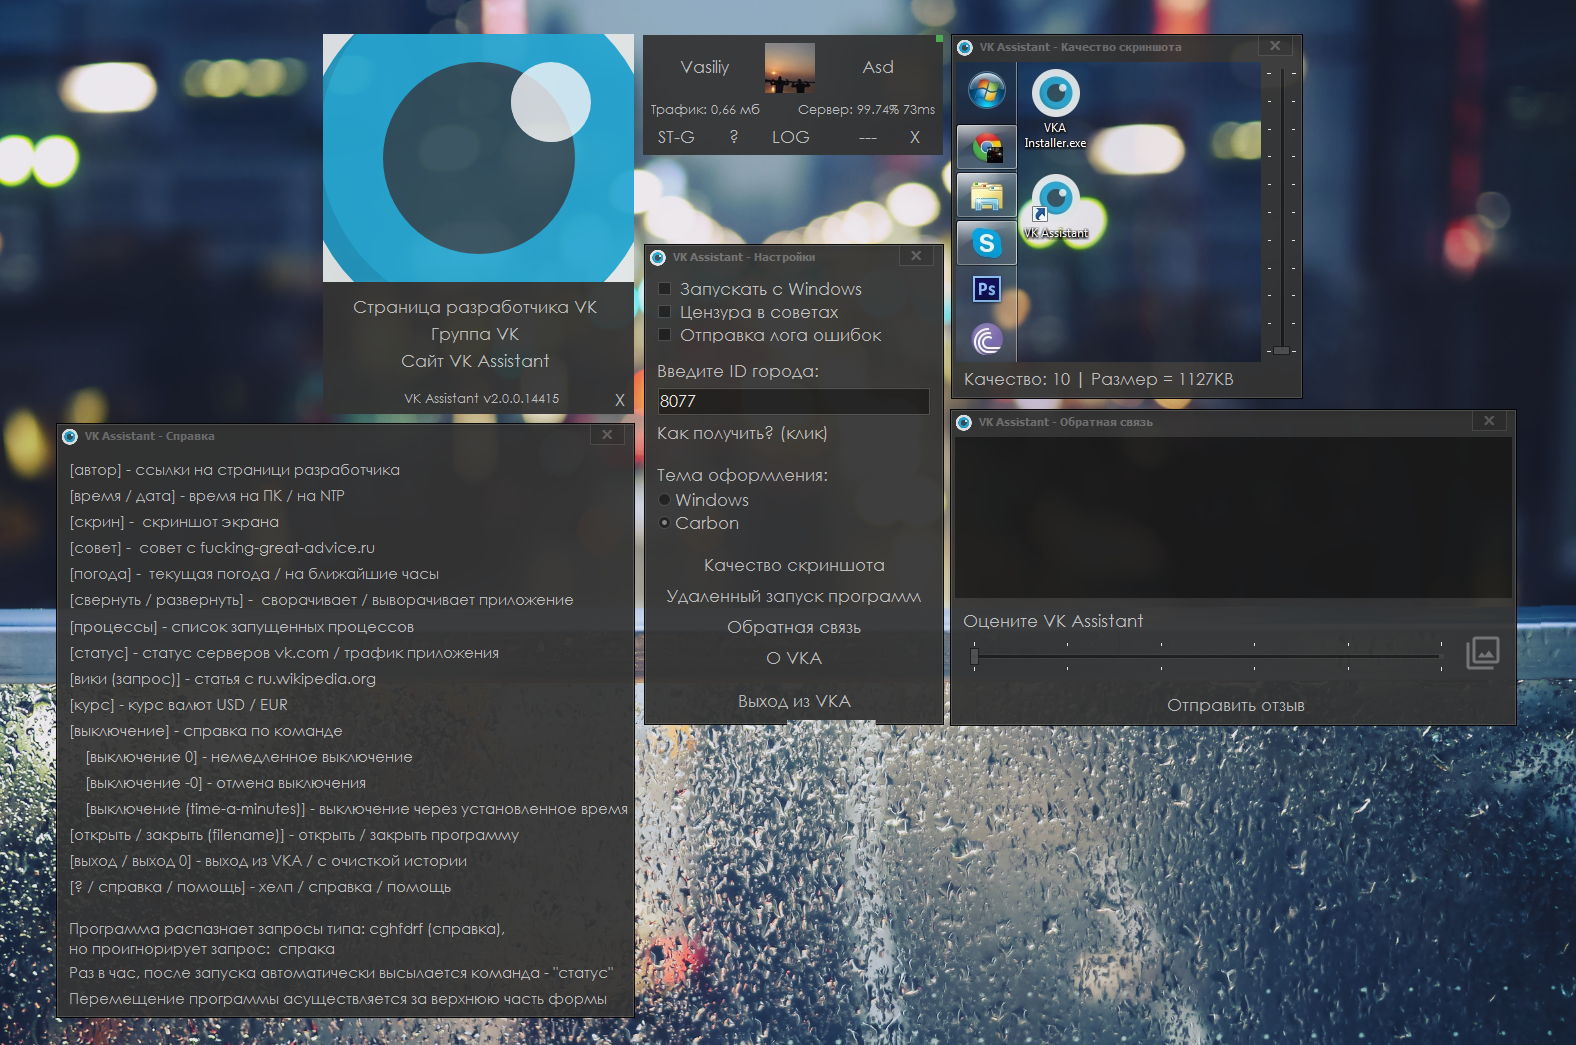Check Отправка лога ошибок option
This screenshot has height=1045, width=1576.
pyautogui.click(x=664, y=335)
